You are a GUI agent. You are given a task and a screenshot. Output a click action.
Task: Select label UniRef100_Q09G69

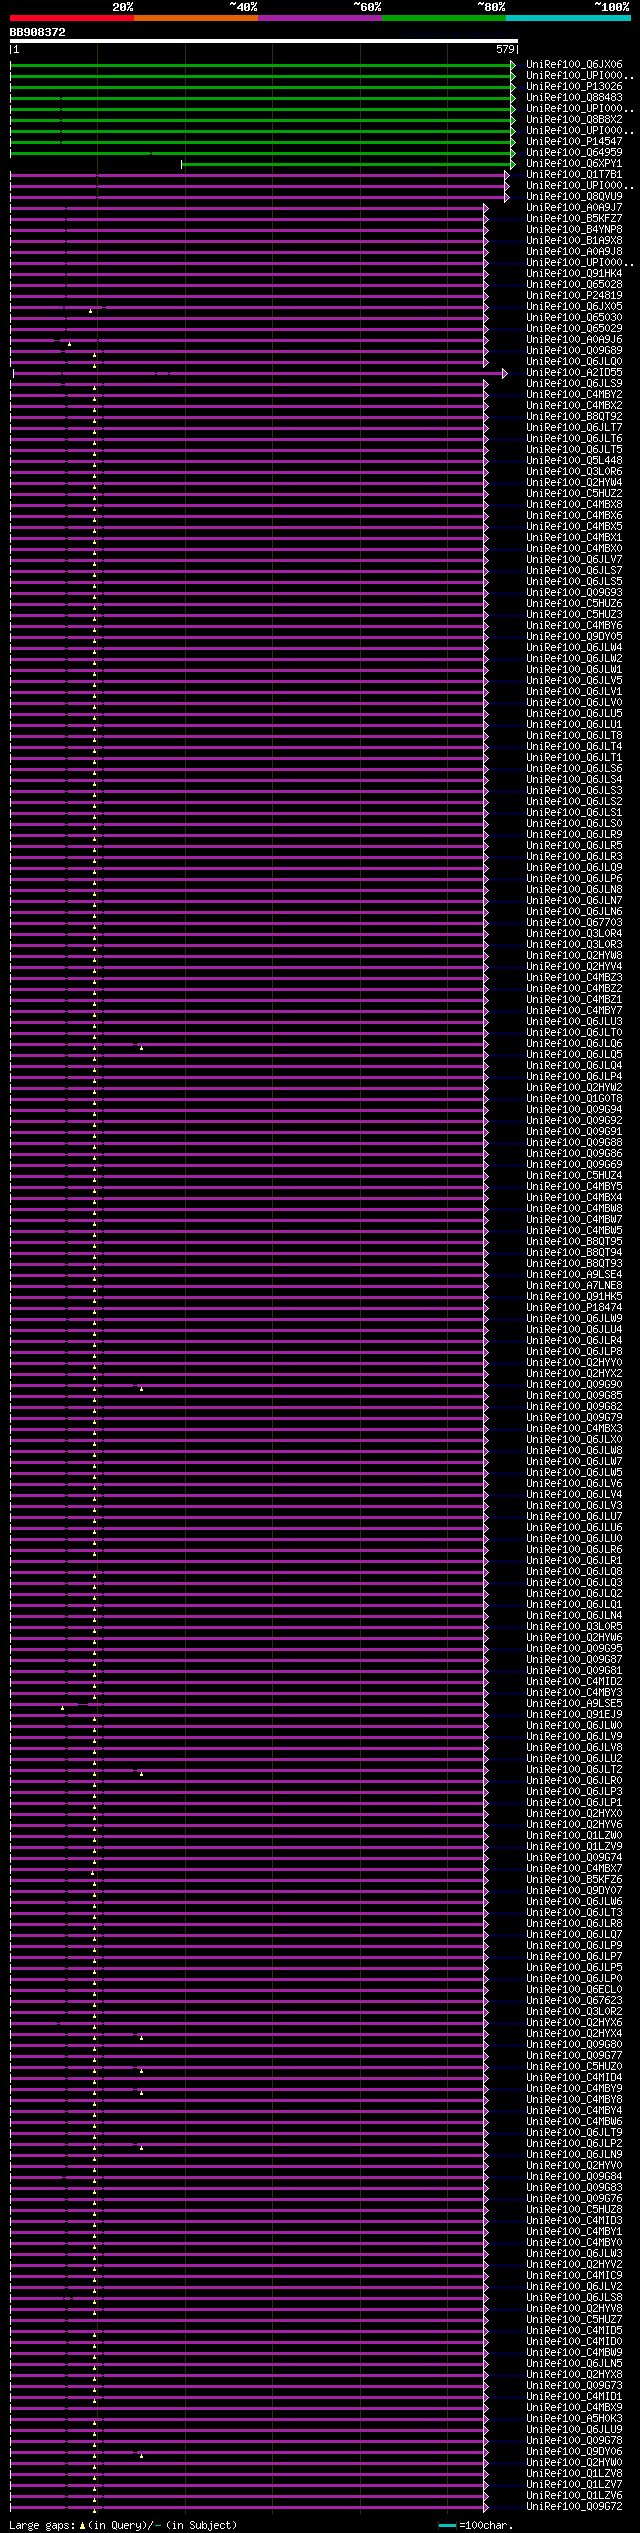pos(574,1165)
